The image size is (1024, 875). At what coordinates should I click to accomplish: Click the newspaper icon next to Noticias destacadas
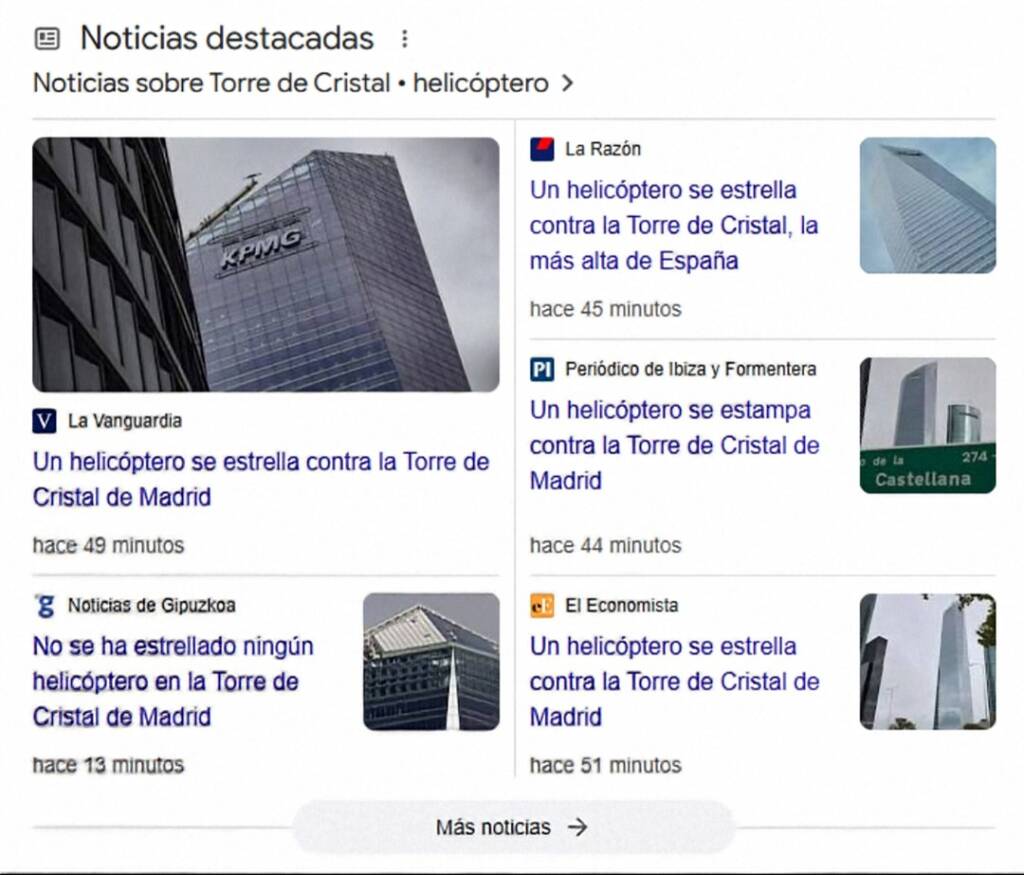click(x=47, y=39)
